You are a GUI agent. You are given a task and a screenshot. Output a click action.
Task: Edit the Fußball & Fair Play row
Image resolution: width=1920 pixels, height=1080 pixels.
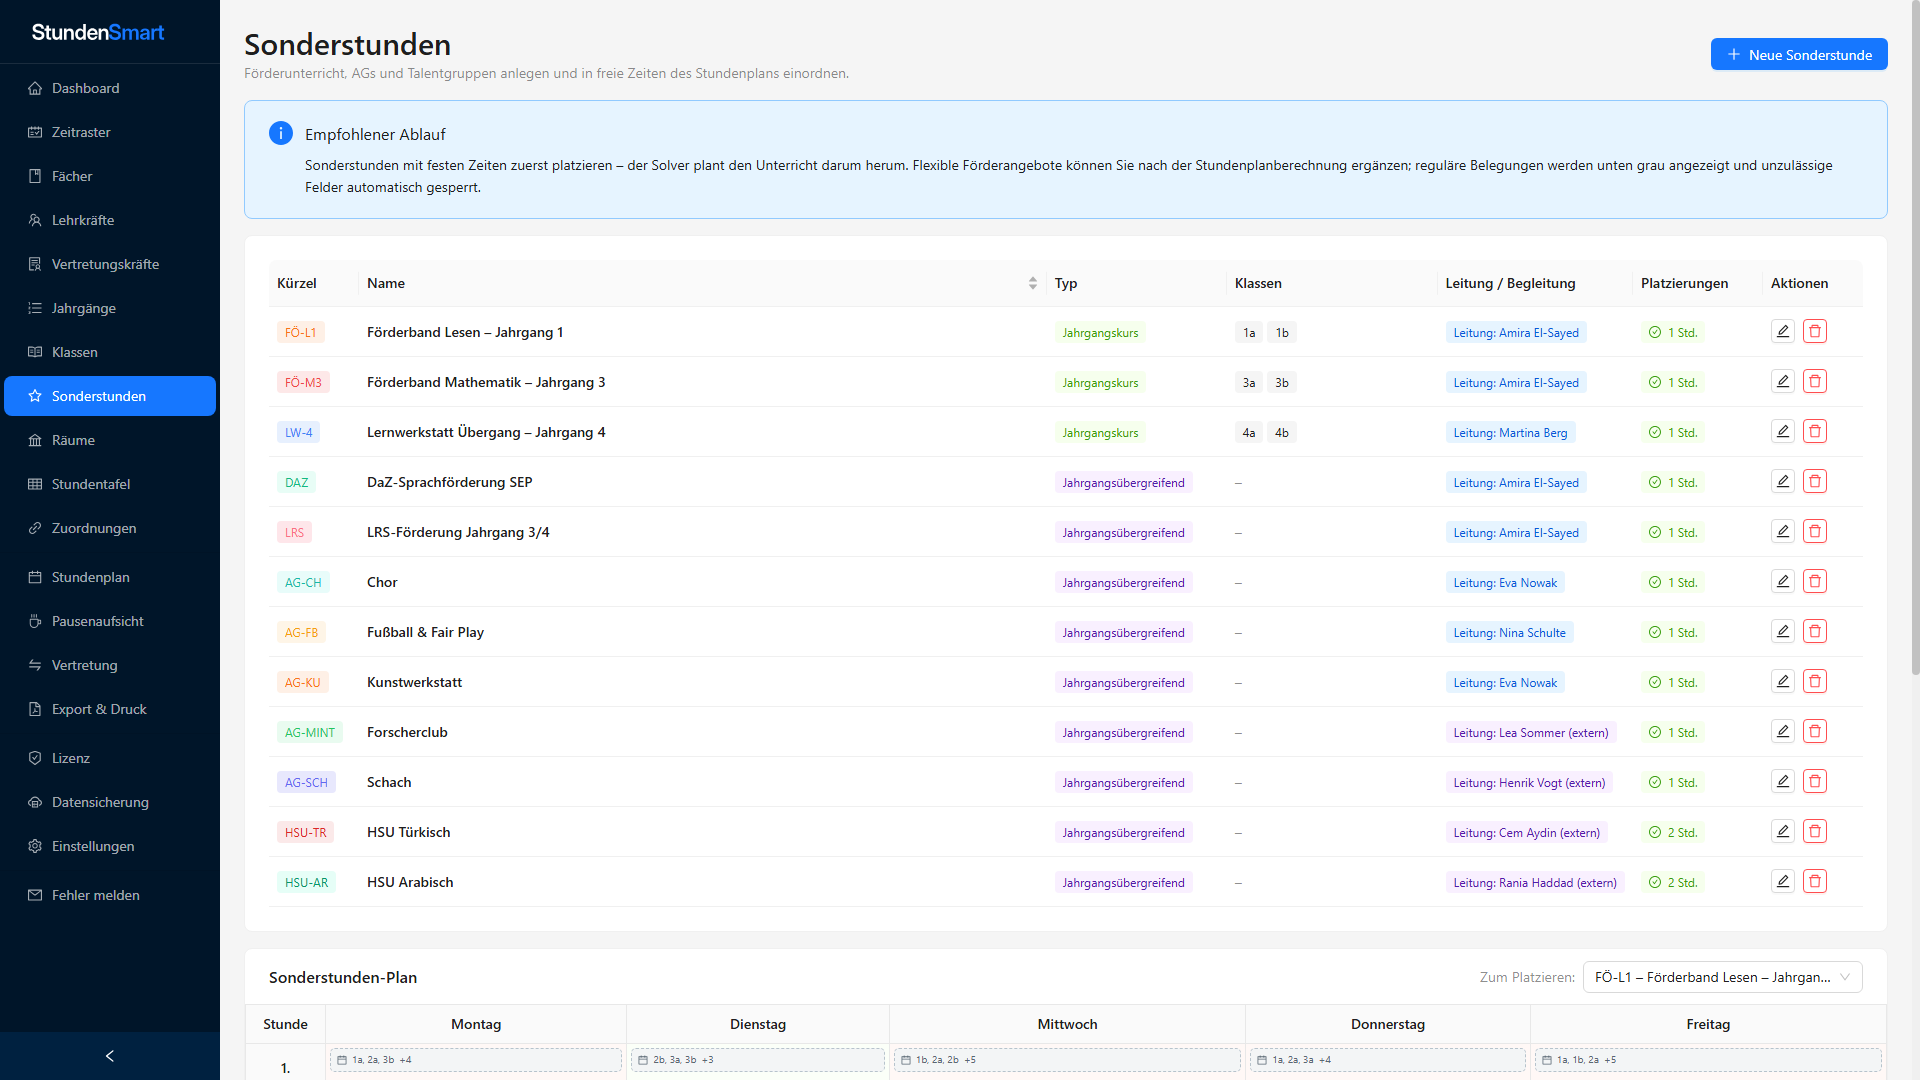(x=1783, y=631)
